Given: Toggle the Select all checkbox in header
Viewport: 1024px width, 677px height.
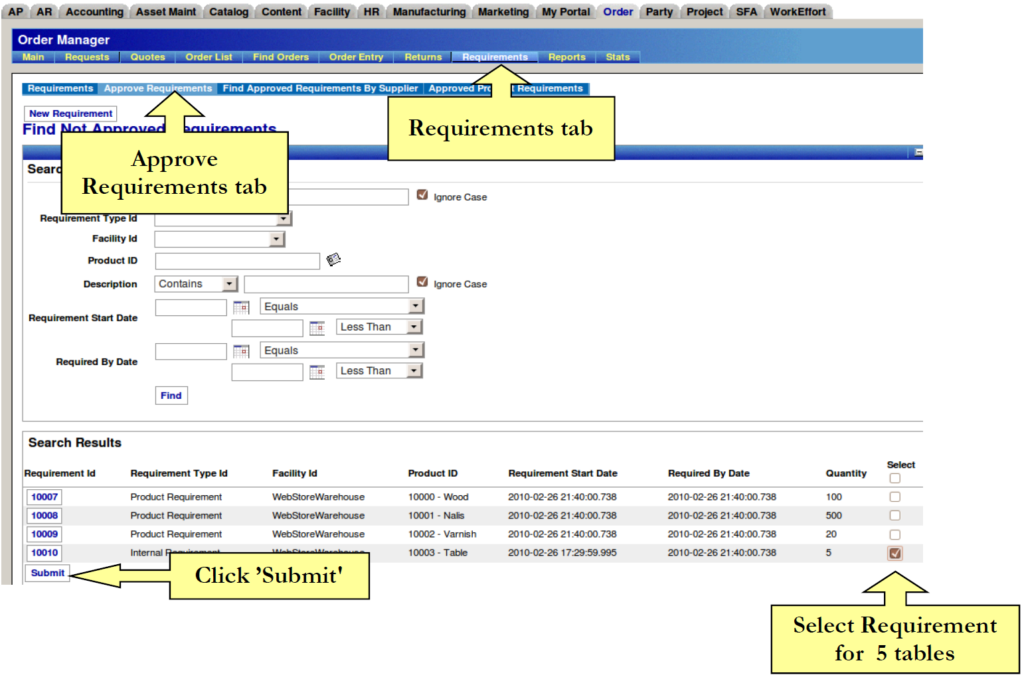Looking at the screenshot, I should pos(895,478).
